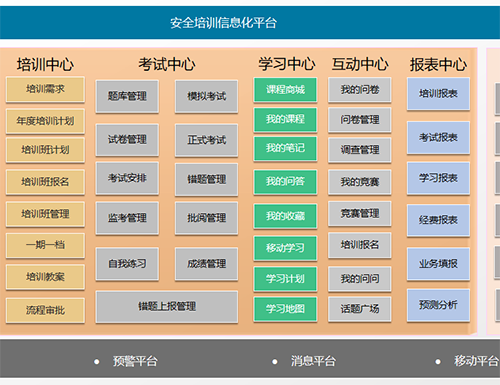Click the 话题广场 box
This screenshot has height=385, width=500.
[x=360, y=309]
